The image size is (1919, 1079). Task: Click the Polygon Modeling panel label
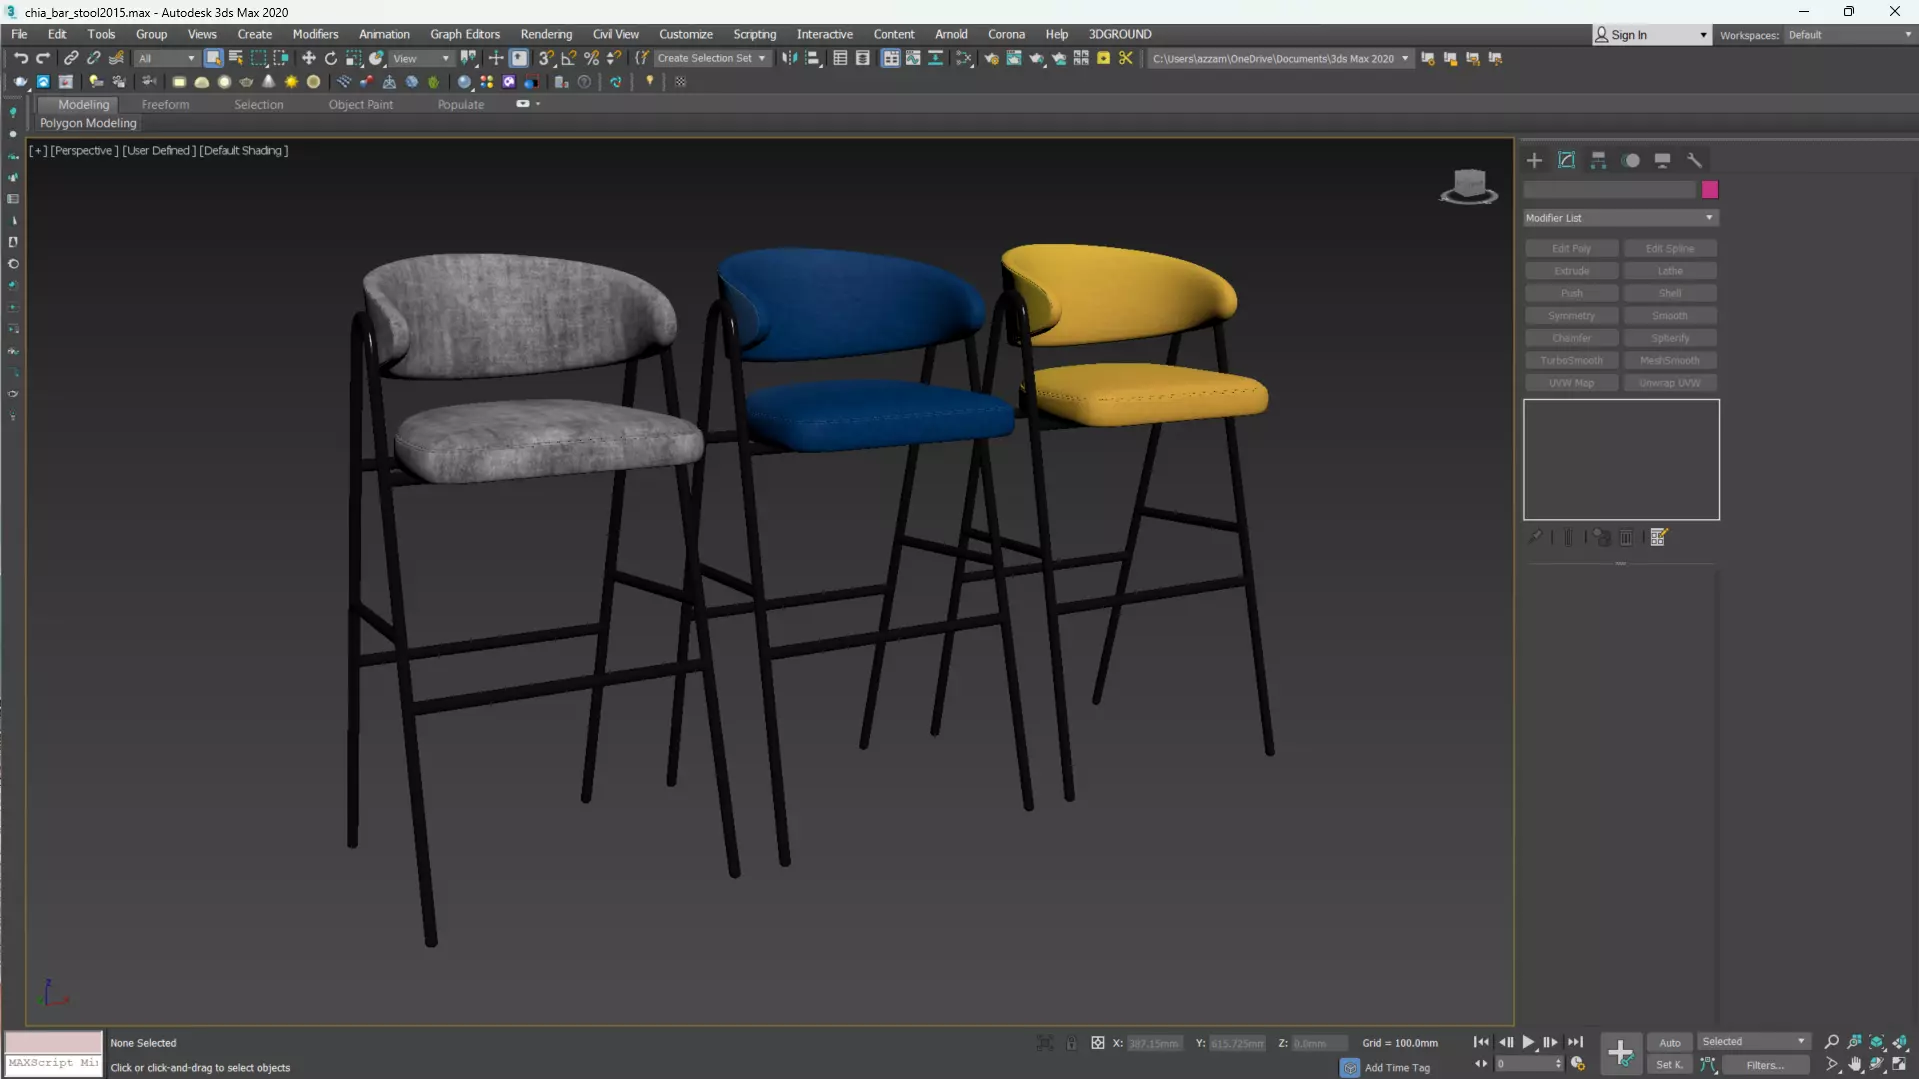coord(88,123)
